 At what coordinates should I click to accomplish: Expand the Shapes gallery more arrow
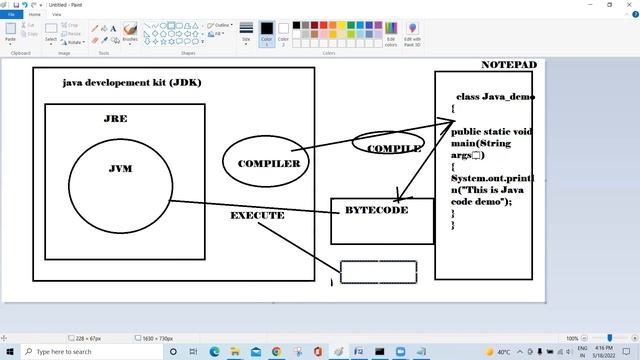[x=202, y=41]
